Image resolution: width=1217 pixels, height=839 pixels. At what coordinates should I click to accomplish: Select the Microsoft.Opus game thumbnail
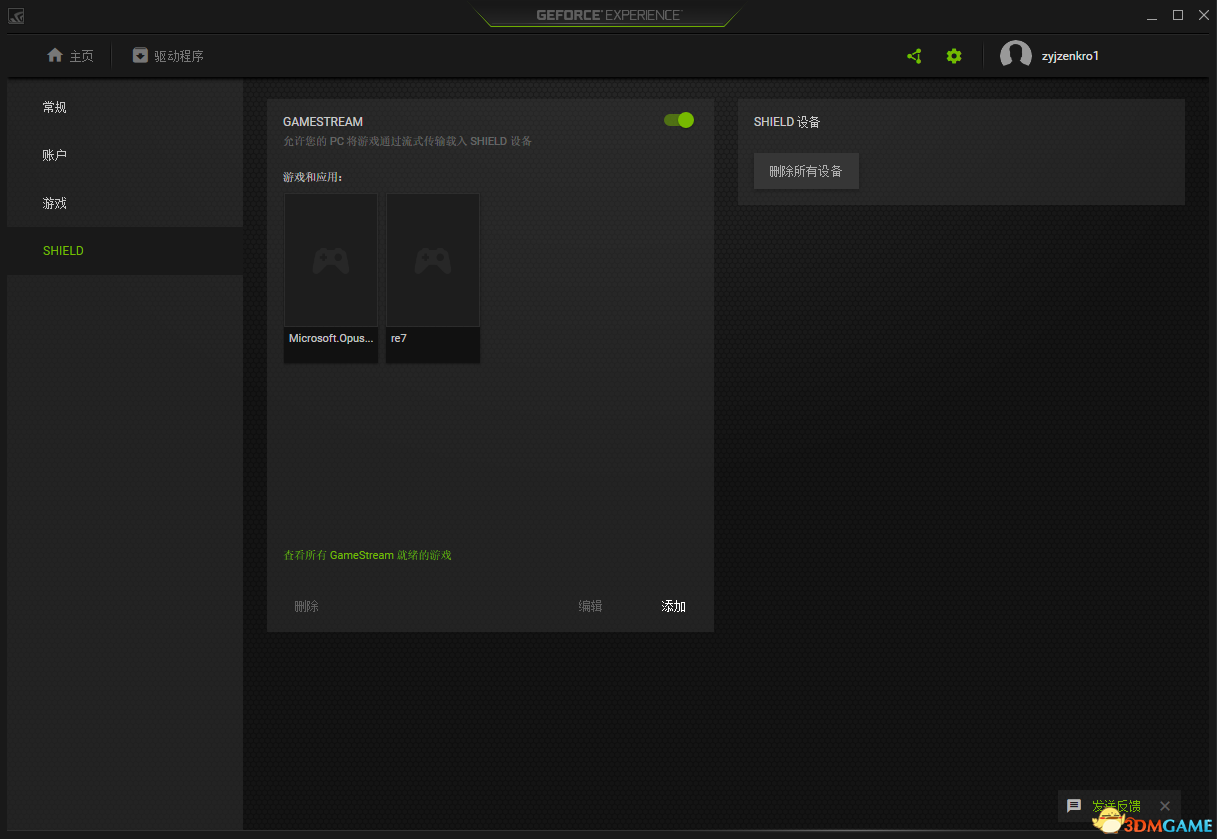[331, 278]
